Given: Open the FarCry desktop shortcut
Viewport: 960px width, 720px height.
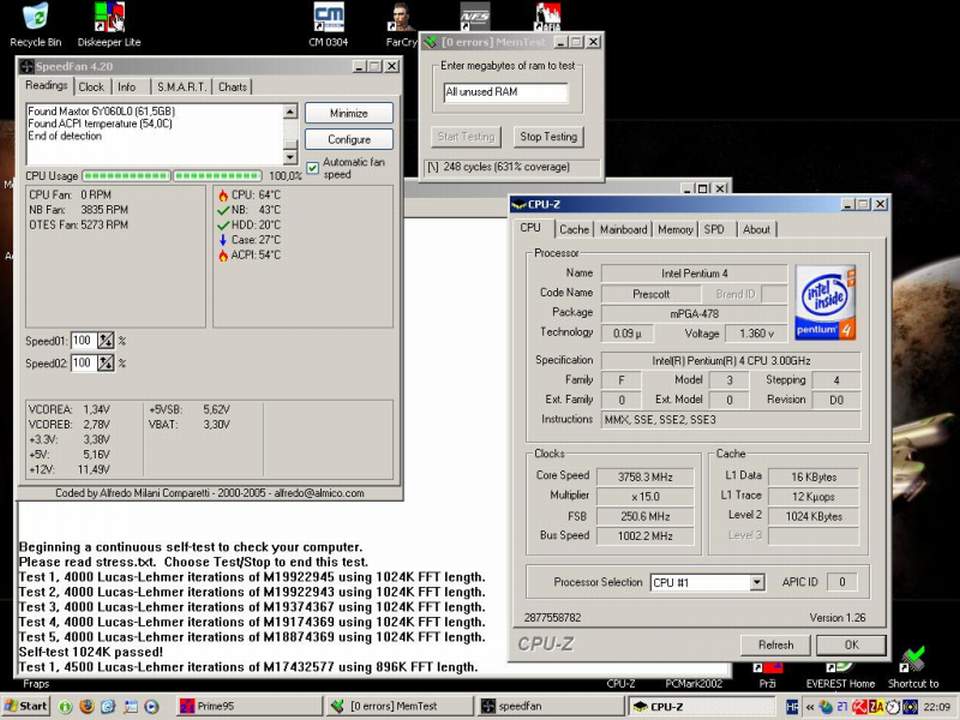Looking at the screenshot, I should (x=401, y=18).
